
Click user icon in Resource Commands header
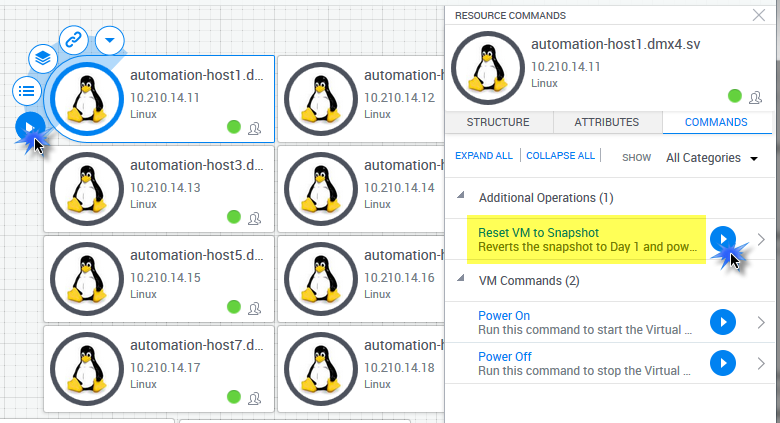pos(755,97)
